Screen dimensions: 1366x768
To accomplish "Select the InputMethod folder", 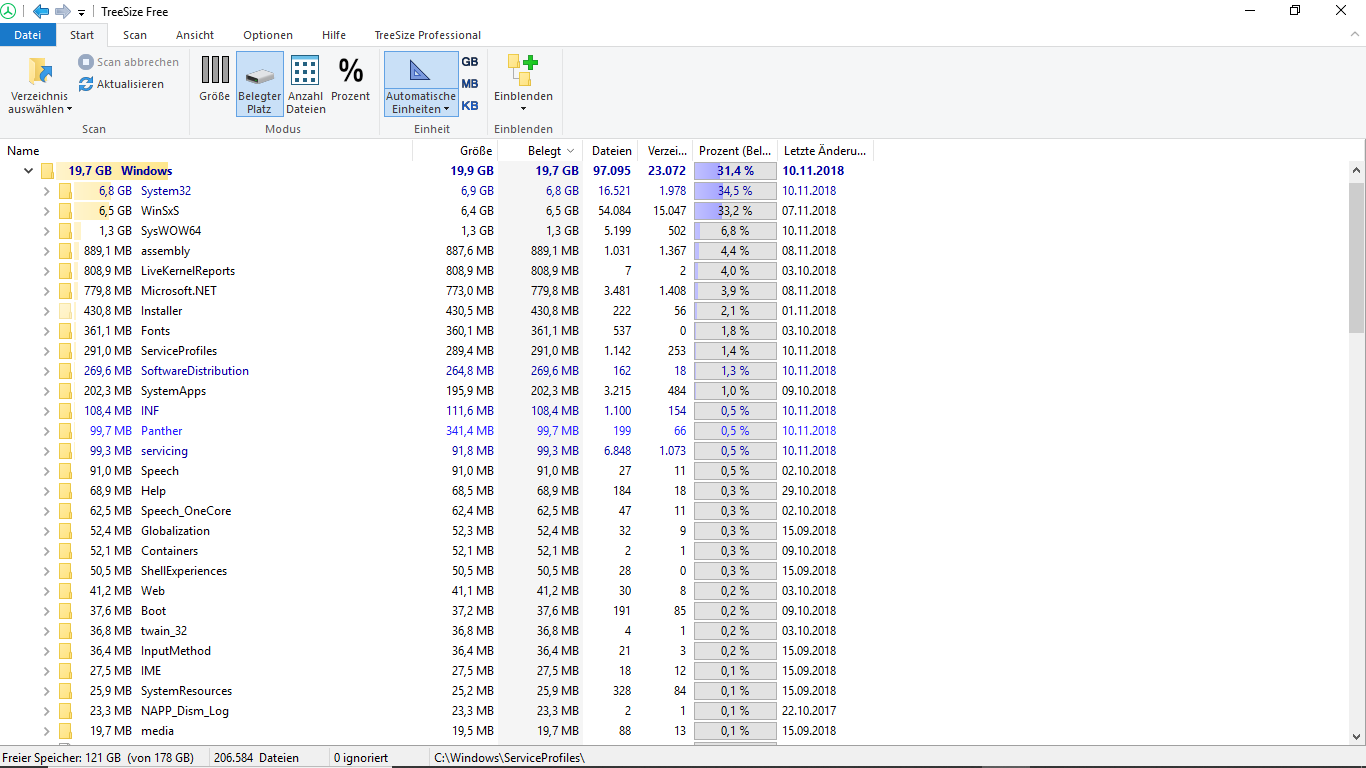I will tap(175, 651).
